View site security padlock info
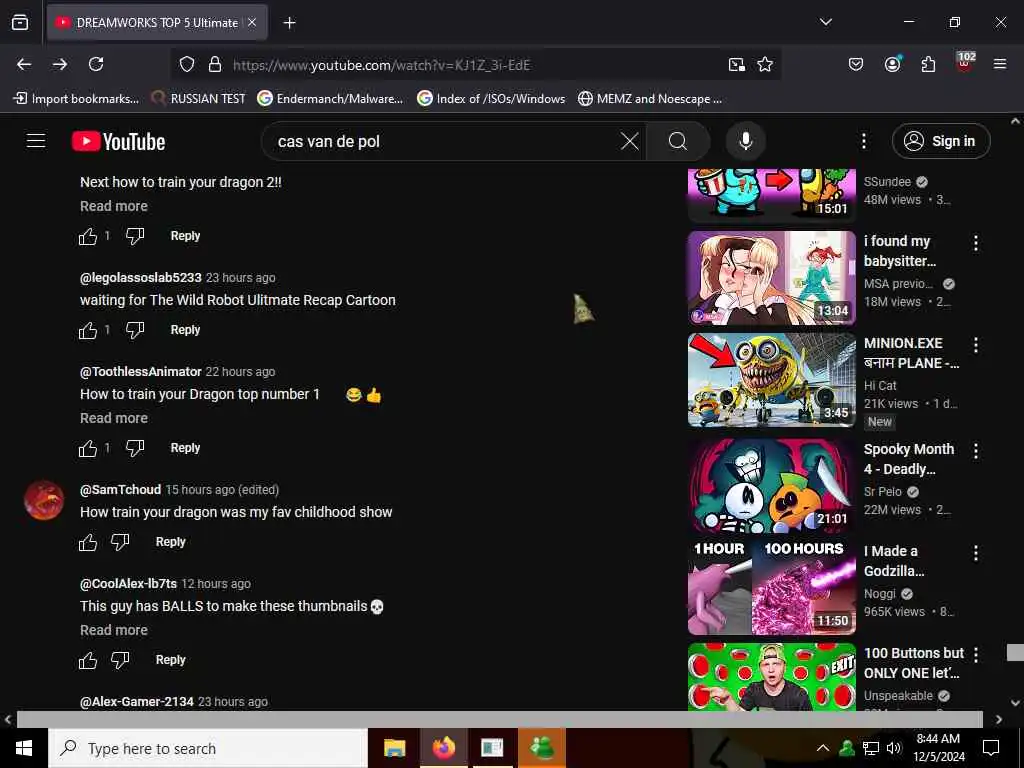 pyautogui.click(x=215, y=65)
